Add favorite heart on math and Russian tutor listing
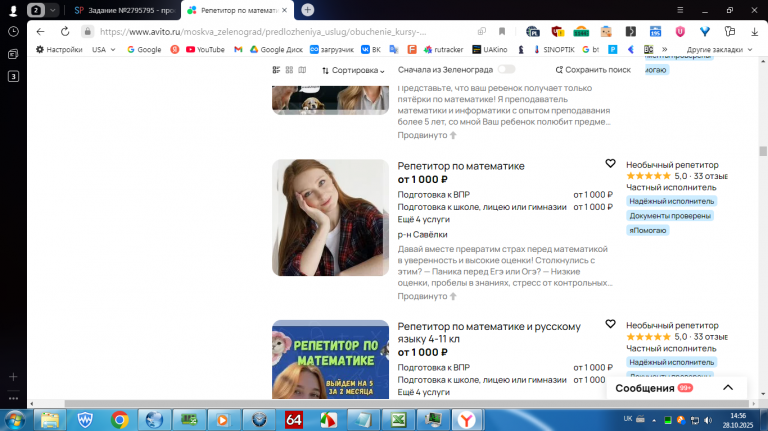Viewport: 768px width, 431px height. coord(610,324)
